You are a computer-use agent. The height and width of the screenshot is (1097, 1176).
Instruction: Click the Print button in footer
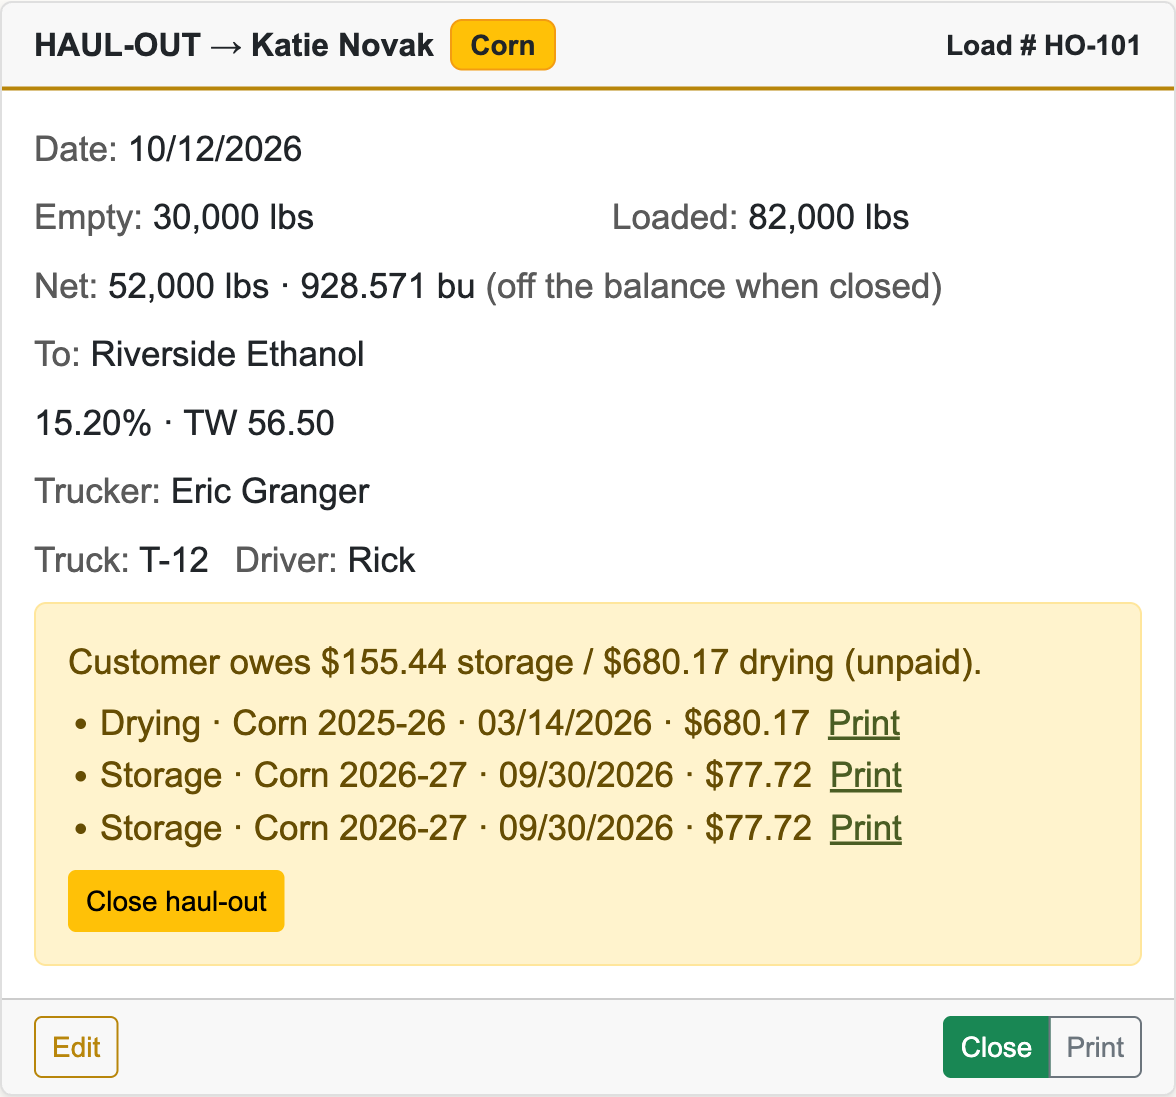1095,1047
